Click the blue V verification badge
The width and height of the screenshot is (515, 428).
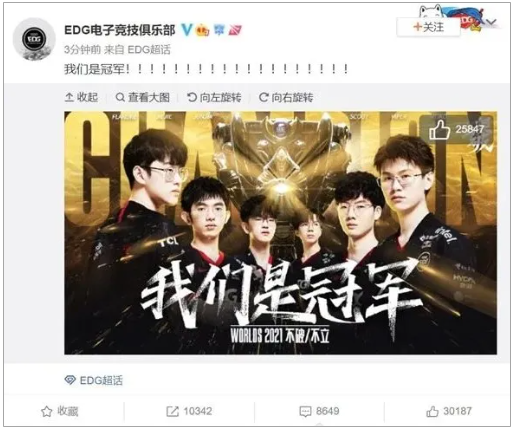[x=187, y=30]
